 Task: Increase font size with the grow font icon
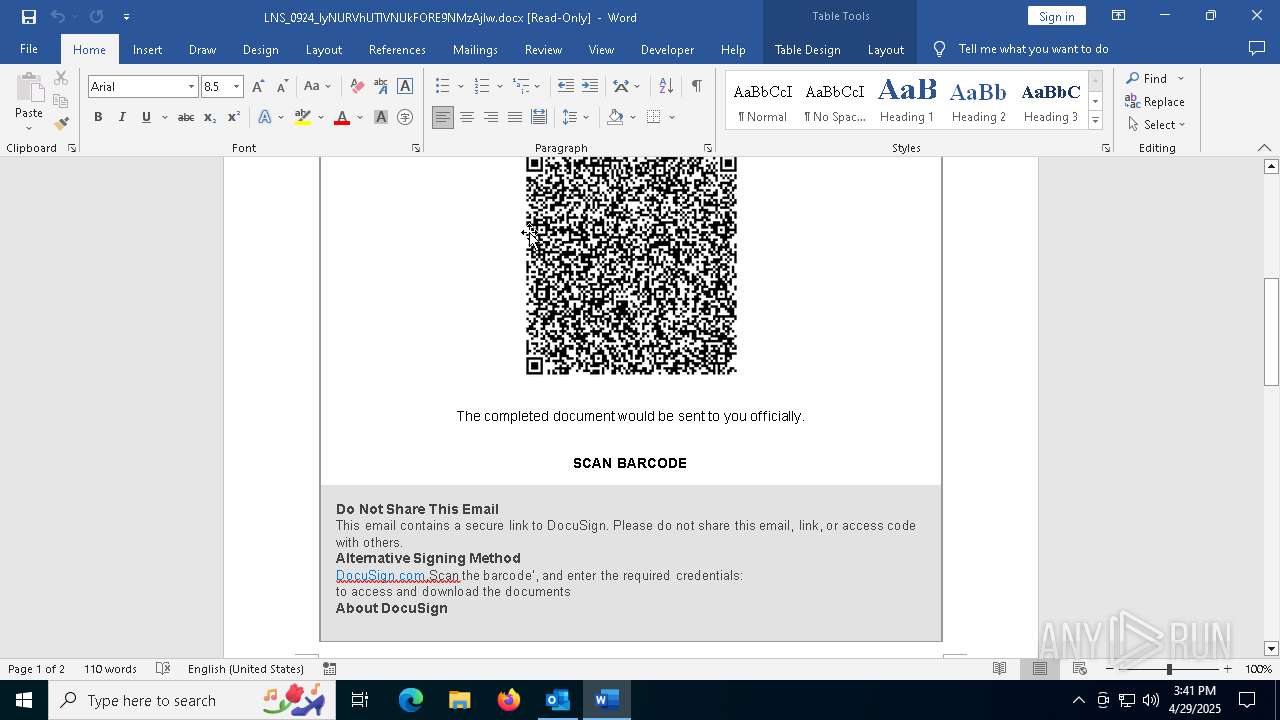(258, 86)
